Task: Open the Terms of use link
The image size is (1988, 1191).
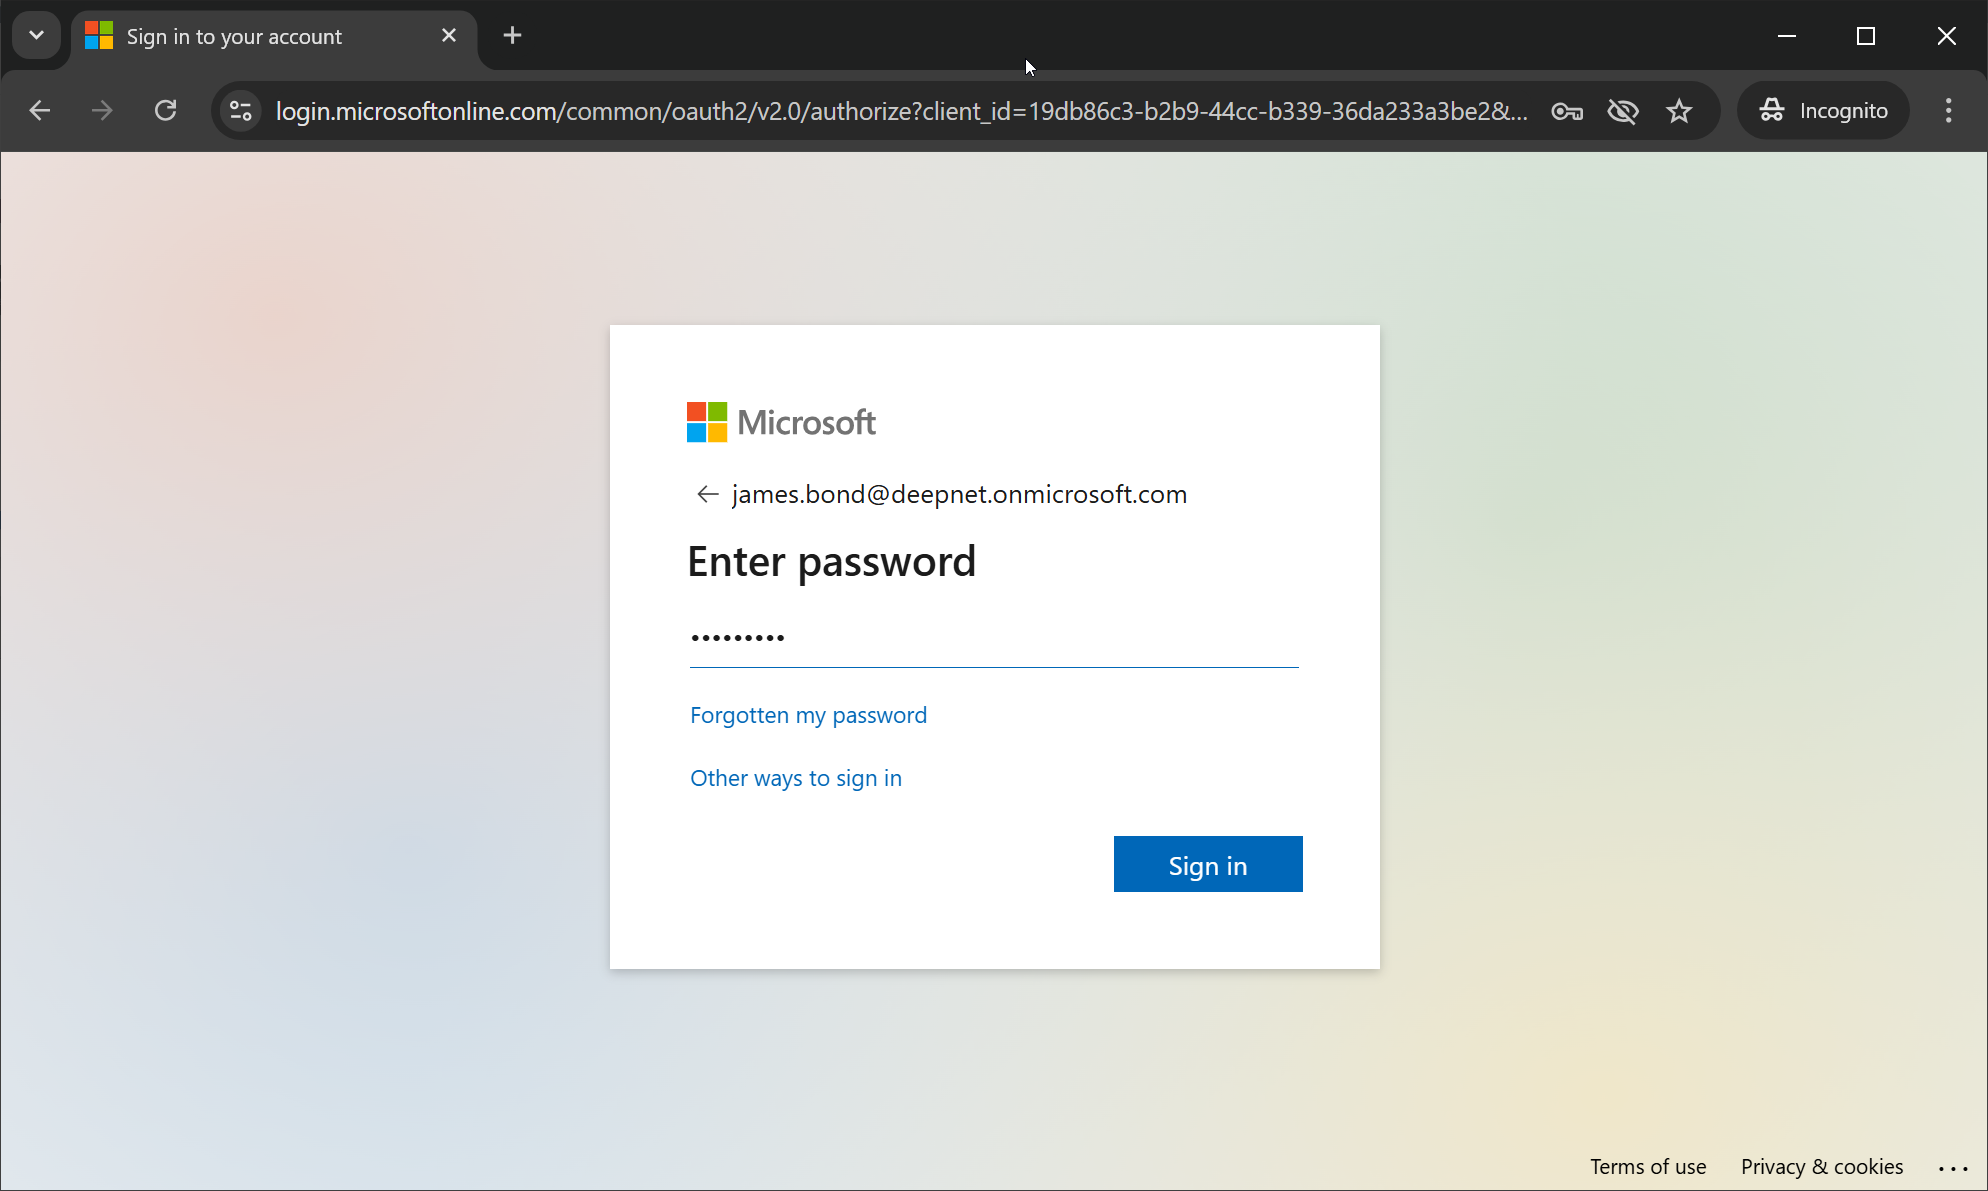Action: (x=1648, y=1166)
